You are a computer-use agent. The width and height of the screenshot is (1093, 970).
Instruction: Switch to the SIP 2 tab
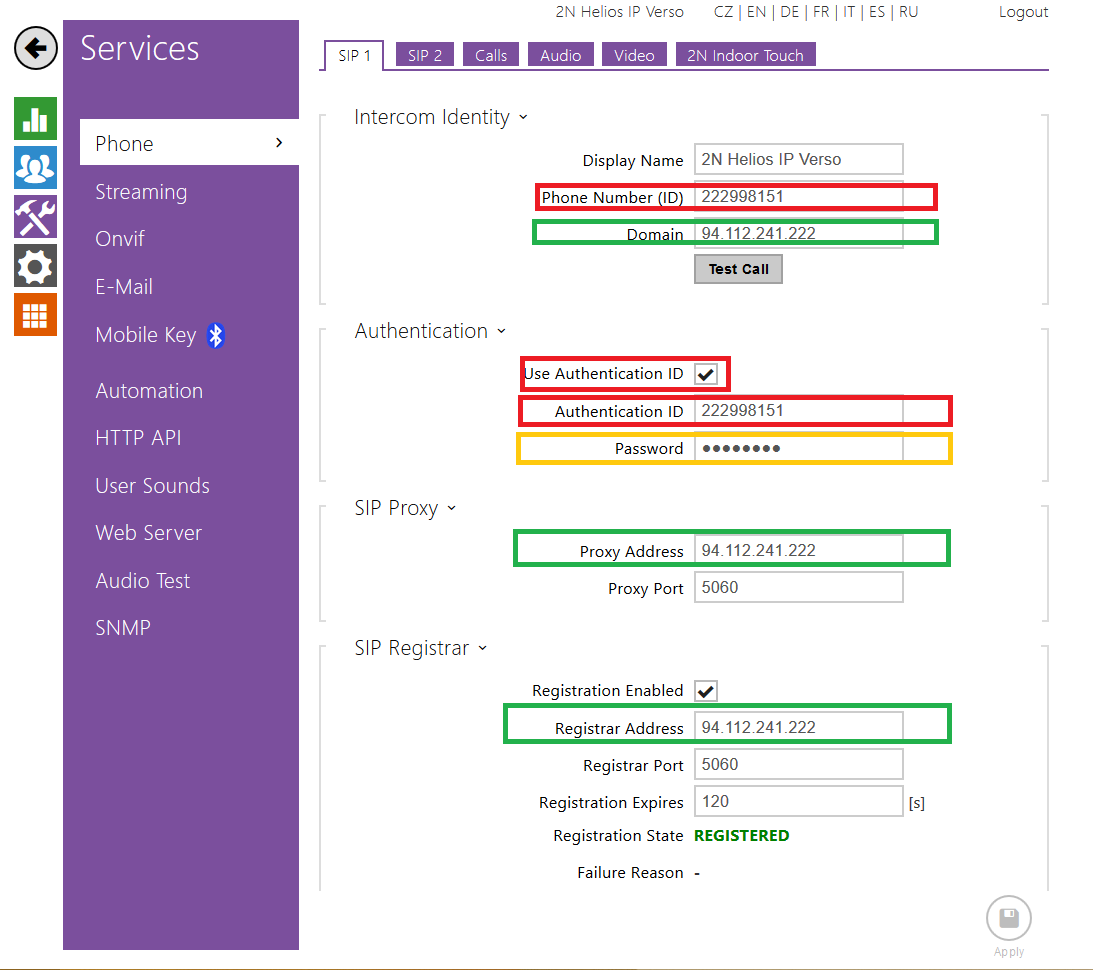tap(425, 55)
